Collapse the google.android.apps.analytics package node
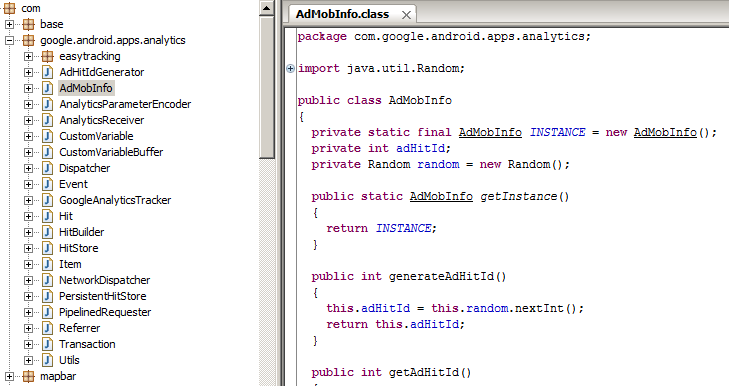The height and width of the screenshot is (386, 729). (x=9, y=40)
